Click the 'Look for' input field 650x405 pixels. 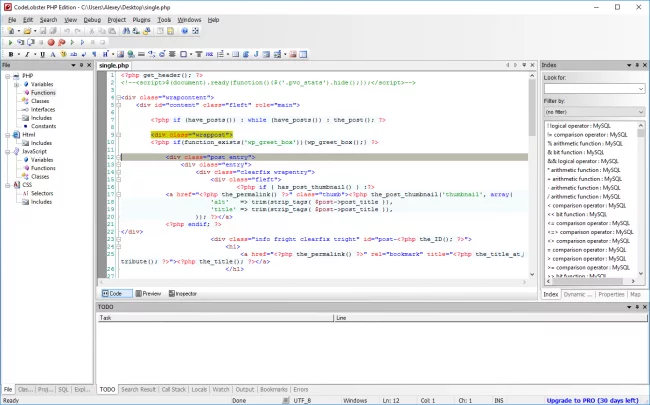click(591, 89)
